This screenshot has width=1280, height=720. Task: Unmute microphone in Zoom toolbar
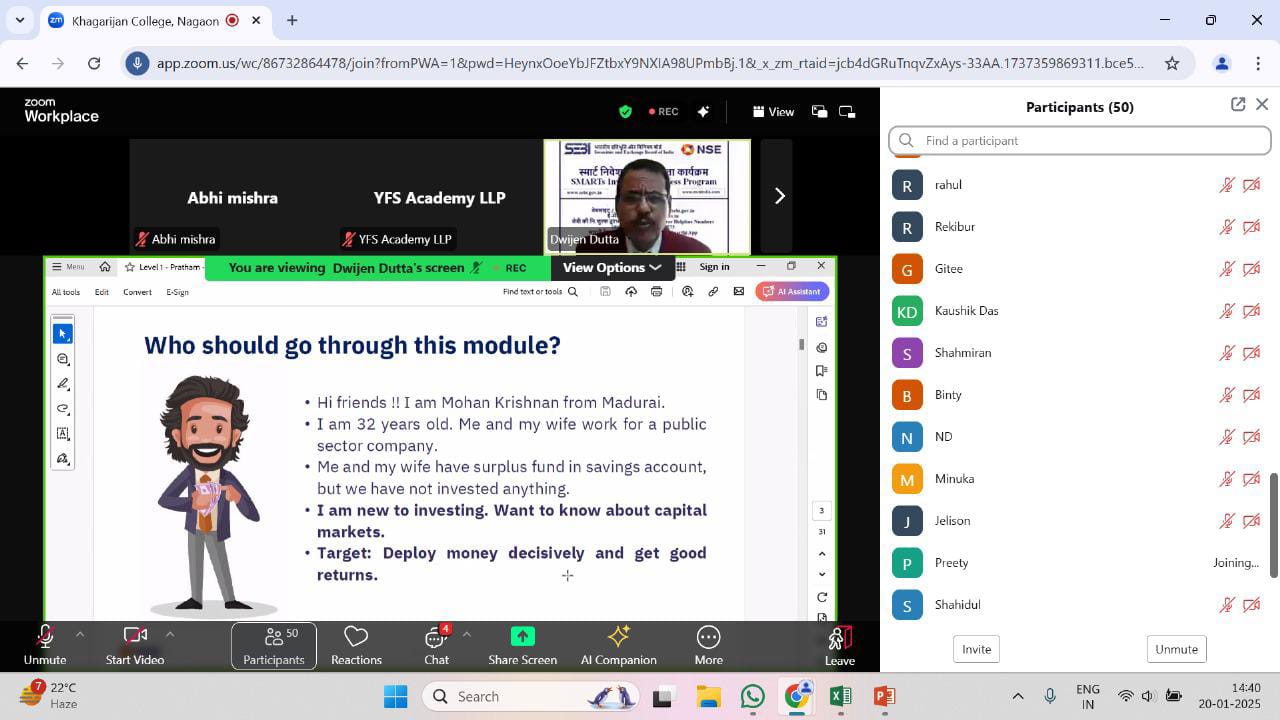(x=45, y=645)
